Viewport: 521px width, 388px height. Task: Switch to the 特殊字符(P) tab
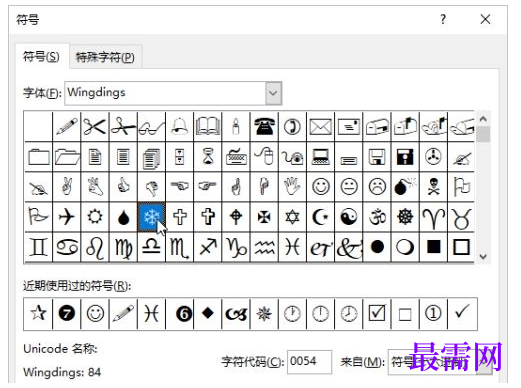pyautogui.click(x=105, y=57)
